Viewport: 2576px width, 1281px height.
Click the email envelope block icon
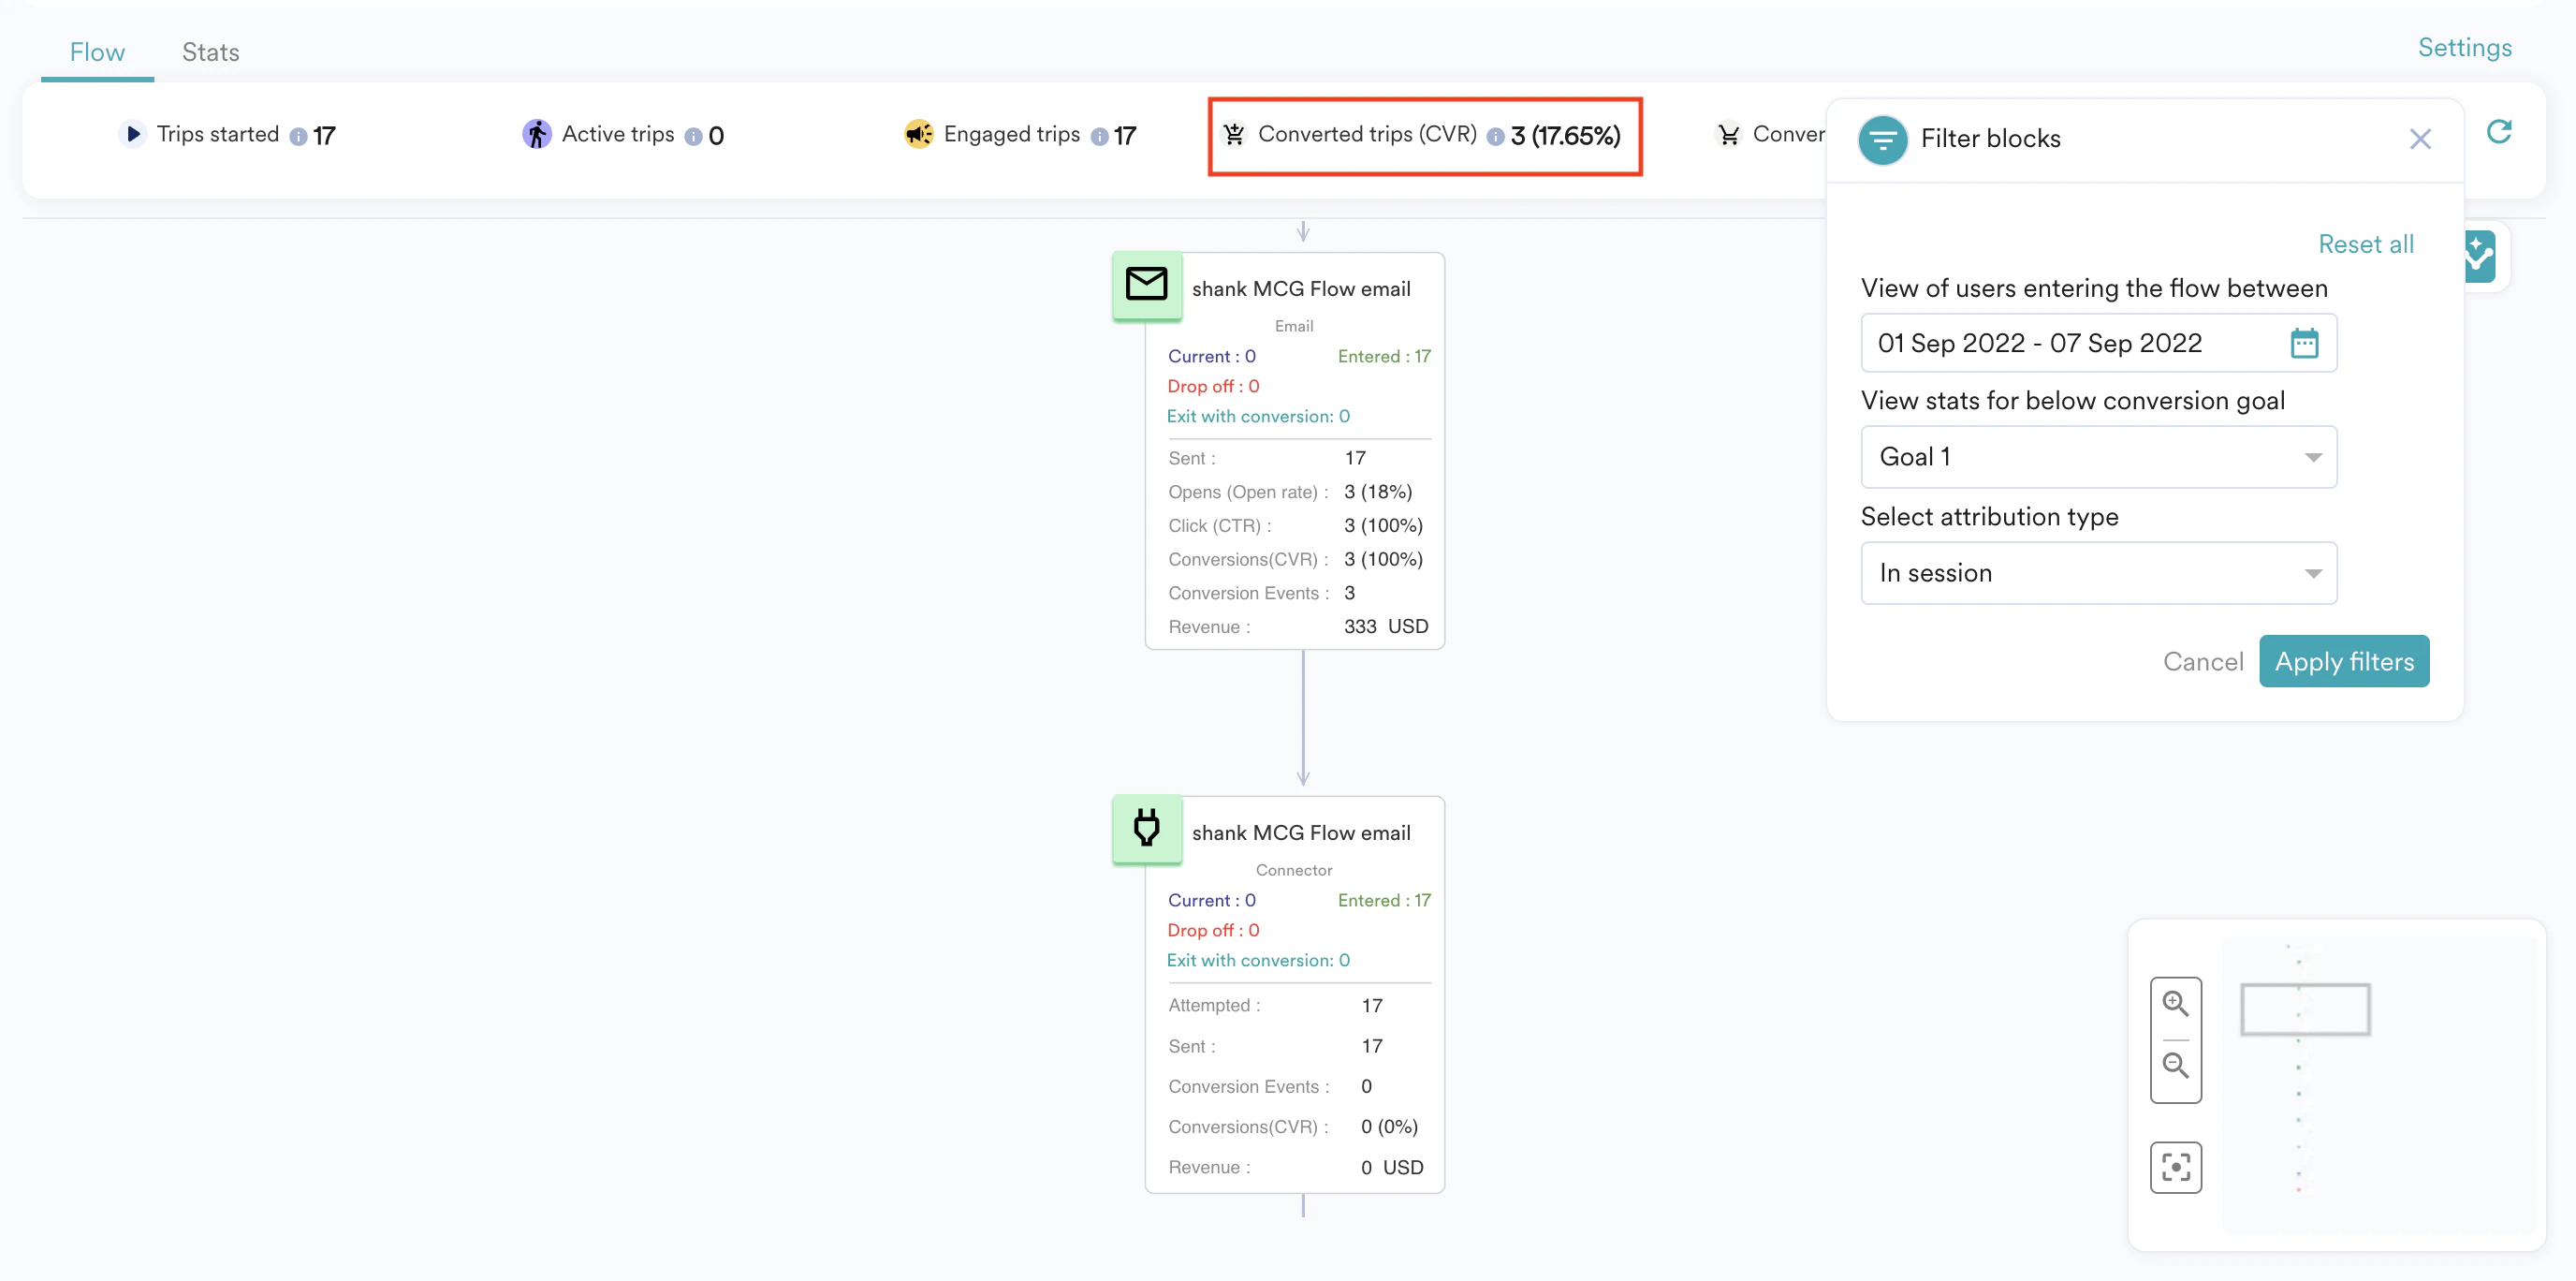pos(1146,285)
